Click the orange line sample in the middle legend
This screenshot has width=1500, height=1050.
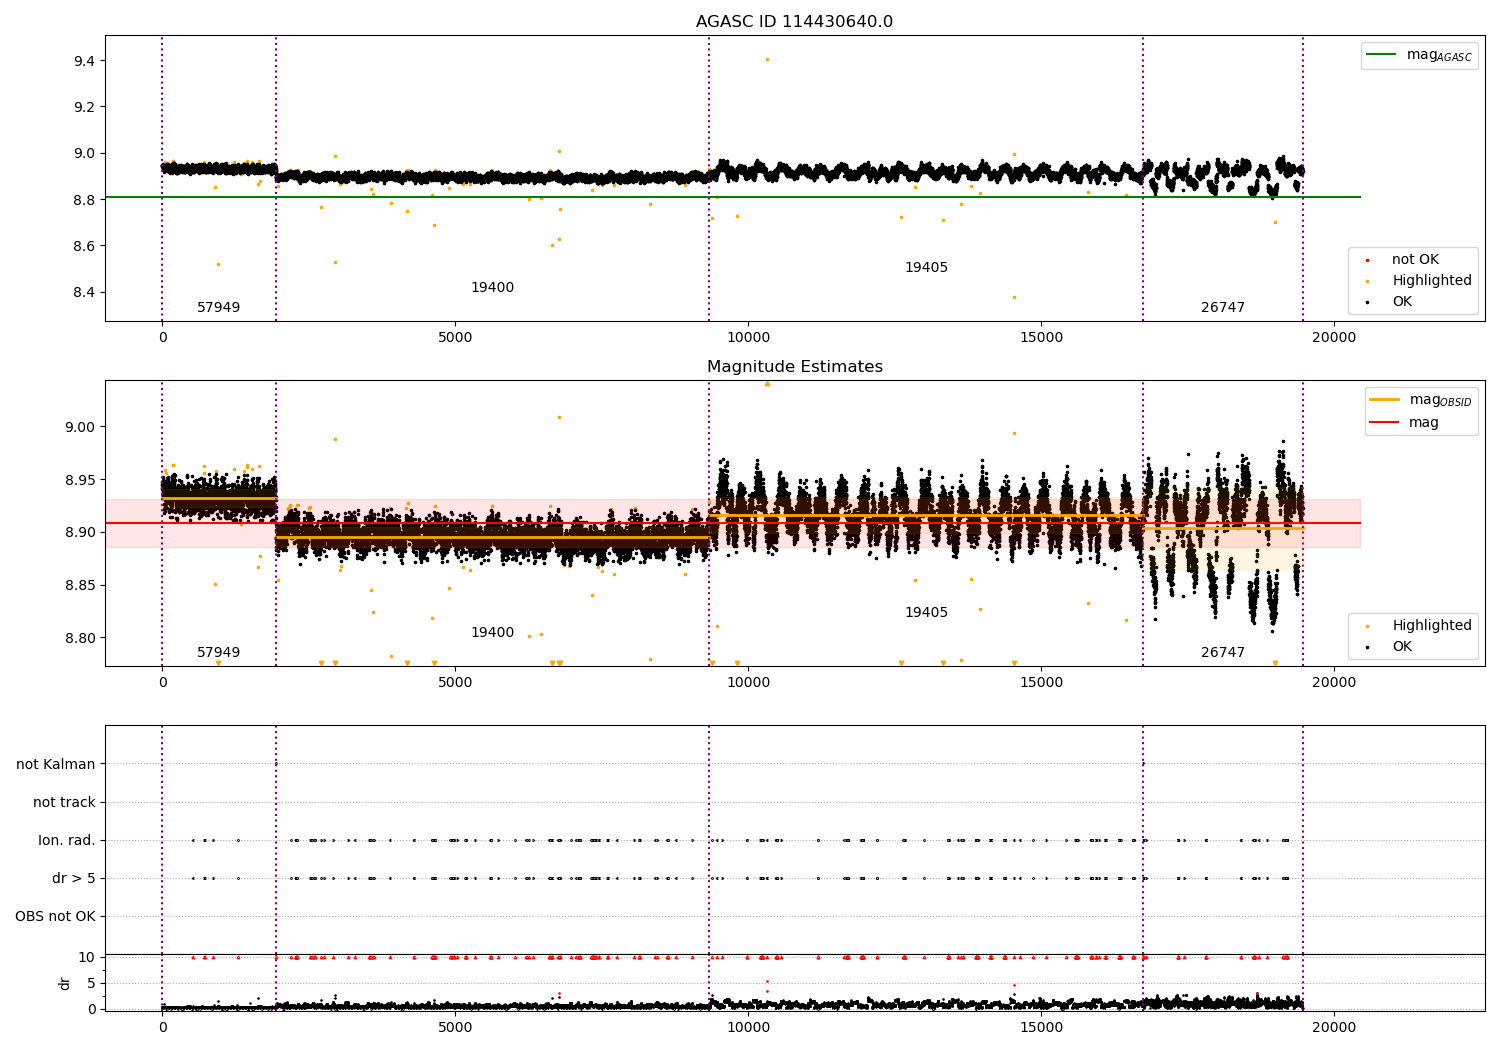1385,400
